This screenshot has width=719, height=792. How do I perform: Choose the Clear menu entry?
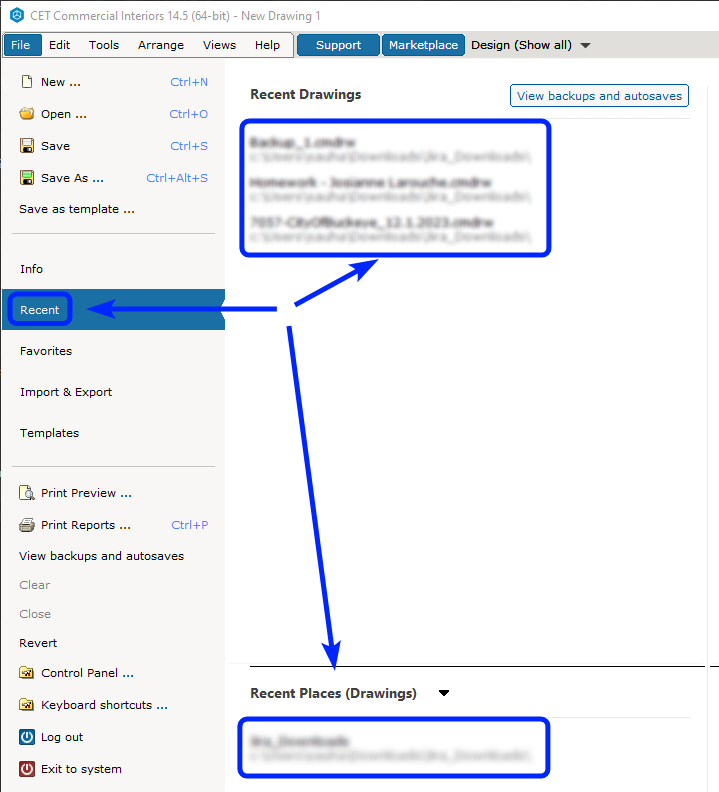pyautogui.click(x=34, y=585)
